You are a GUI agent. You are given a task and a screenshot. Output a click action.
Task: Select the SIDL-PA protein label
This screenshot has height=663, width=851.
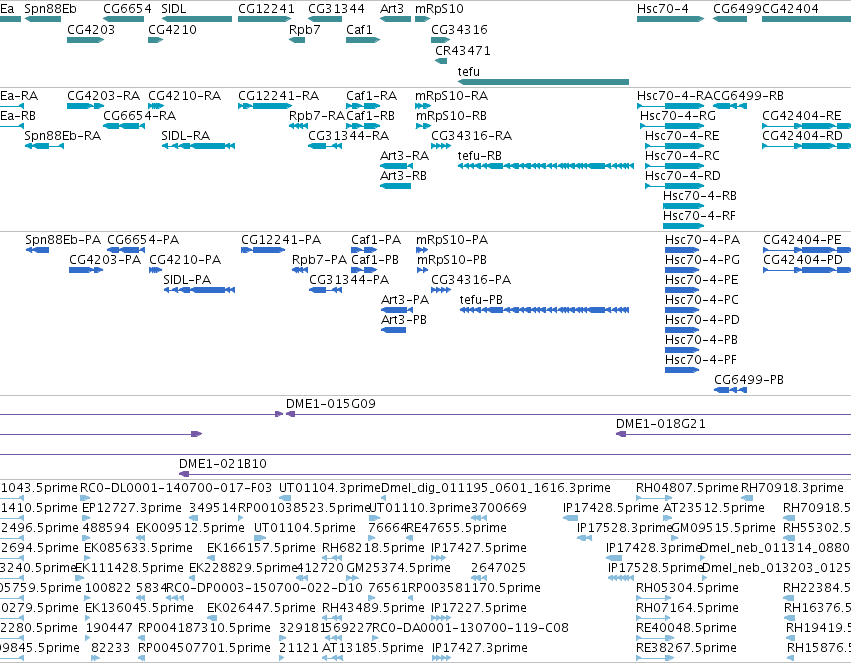[x=187, y=280]
